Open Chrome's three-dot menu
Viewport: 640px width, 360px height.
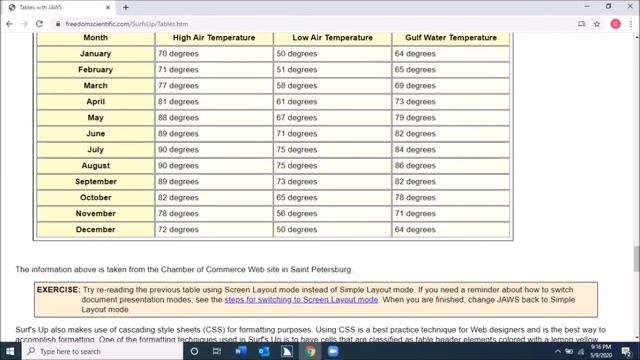(x=631, y=24)
